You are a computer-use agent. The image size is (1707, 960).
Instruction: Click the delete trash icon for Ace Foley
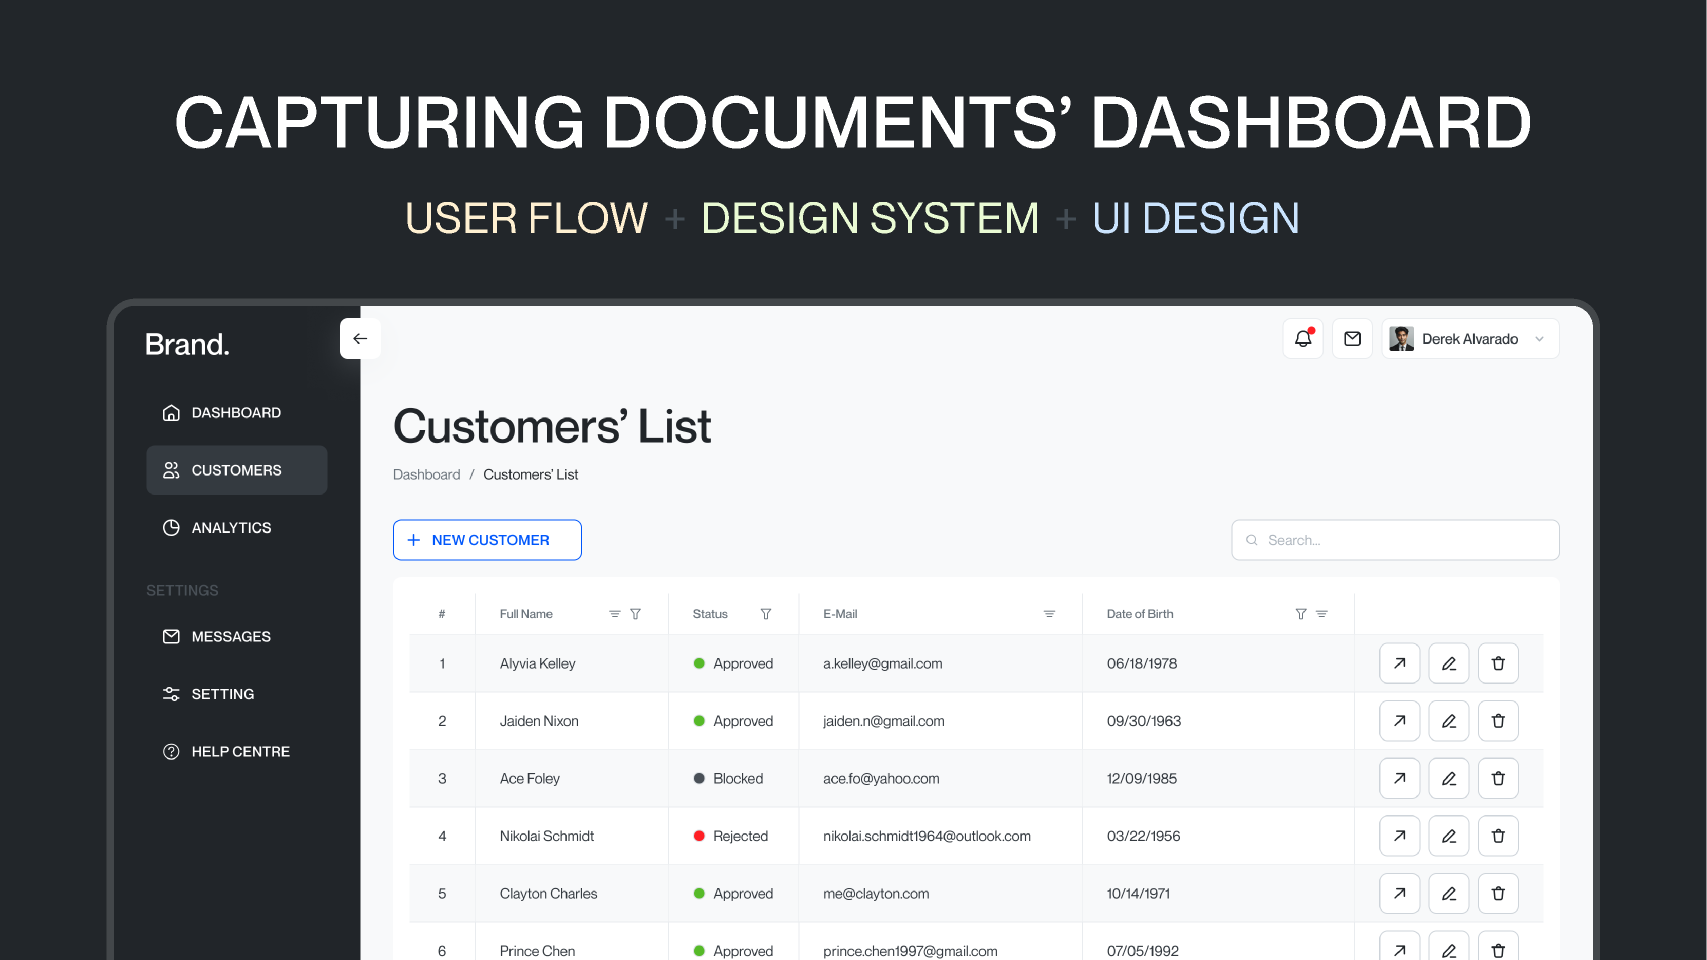pyautogui.click(x=1498, y=778)
